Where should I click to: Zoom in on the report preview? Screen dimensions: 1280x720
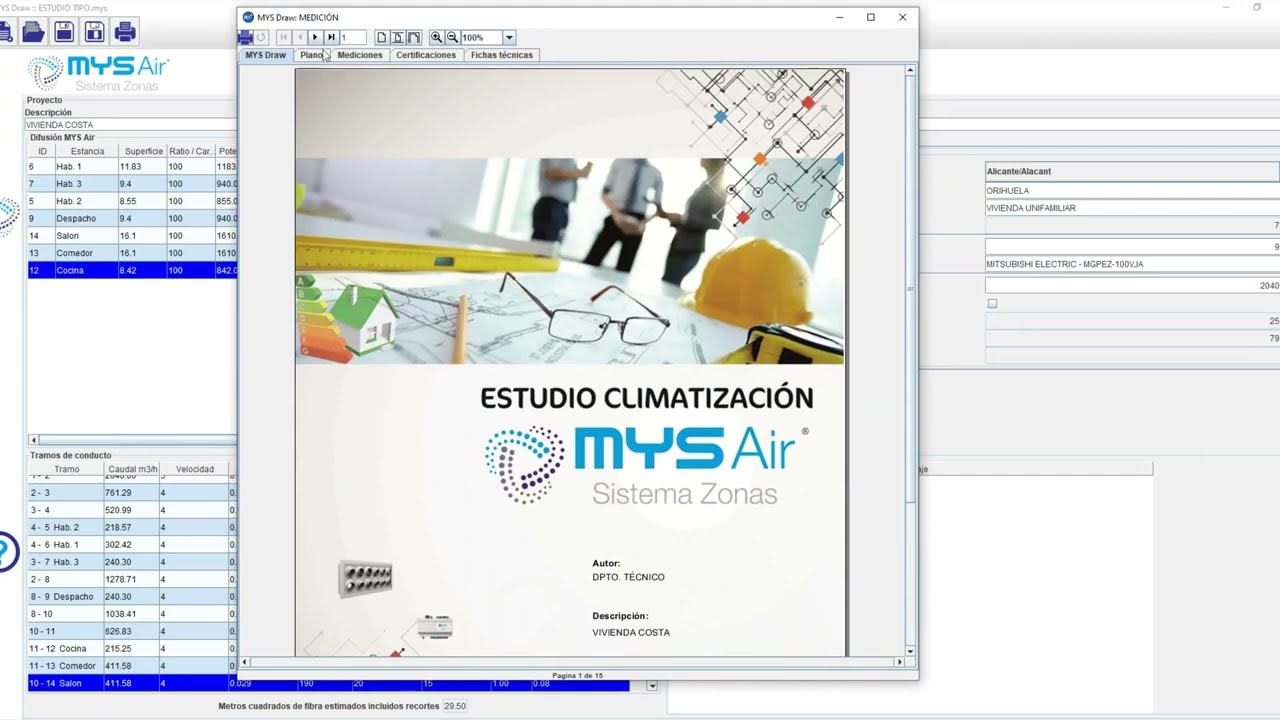(x=437, y=37)
